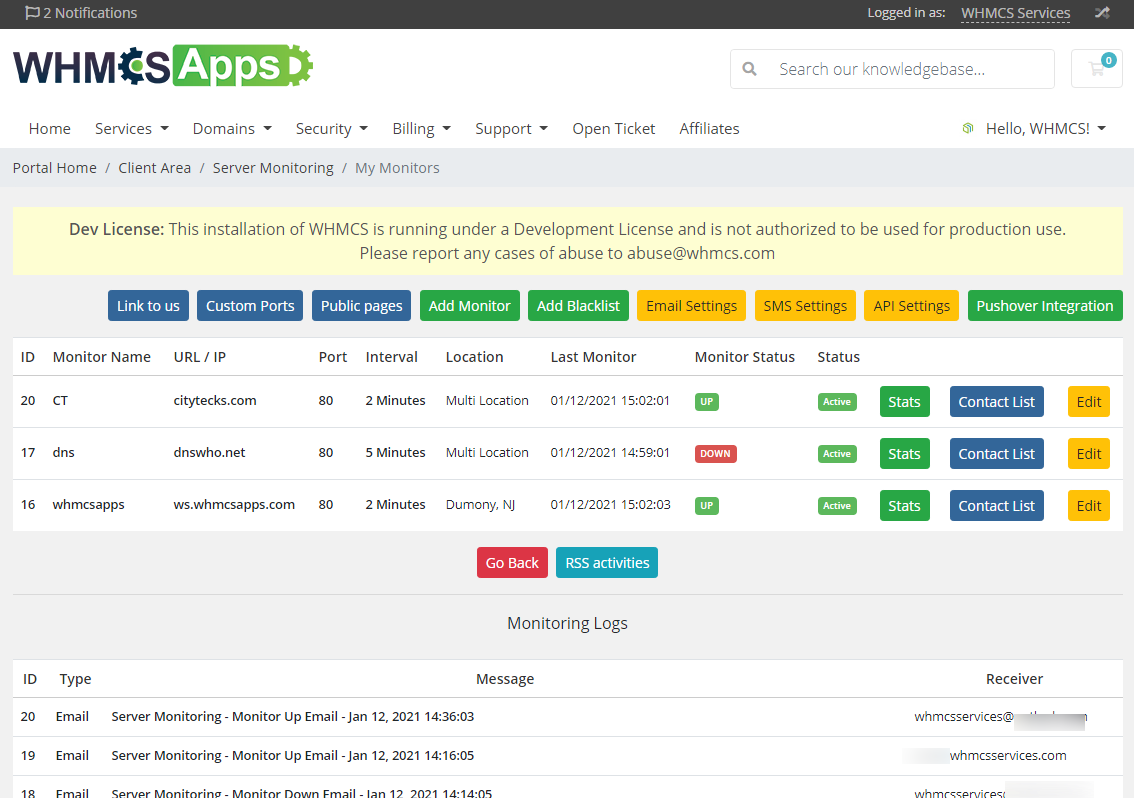The image size is (1134, 798).
Task: Open SMS Settings
Action: coord(805,305)
